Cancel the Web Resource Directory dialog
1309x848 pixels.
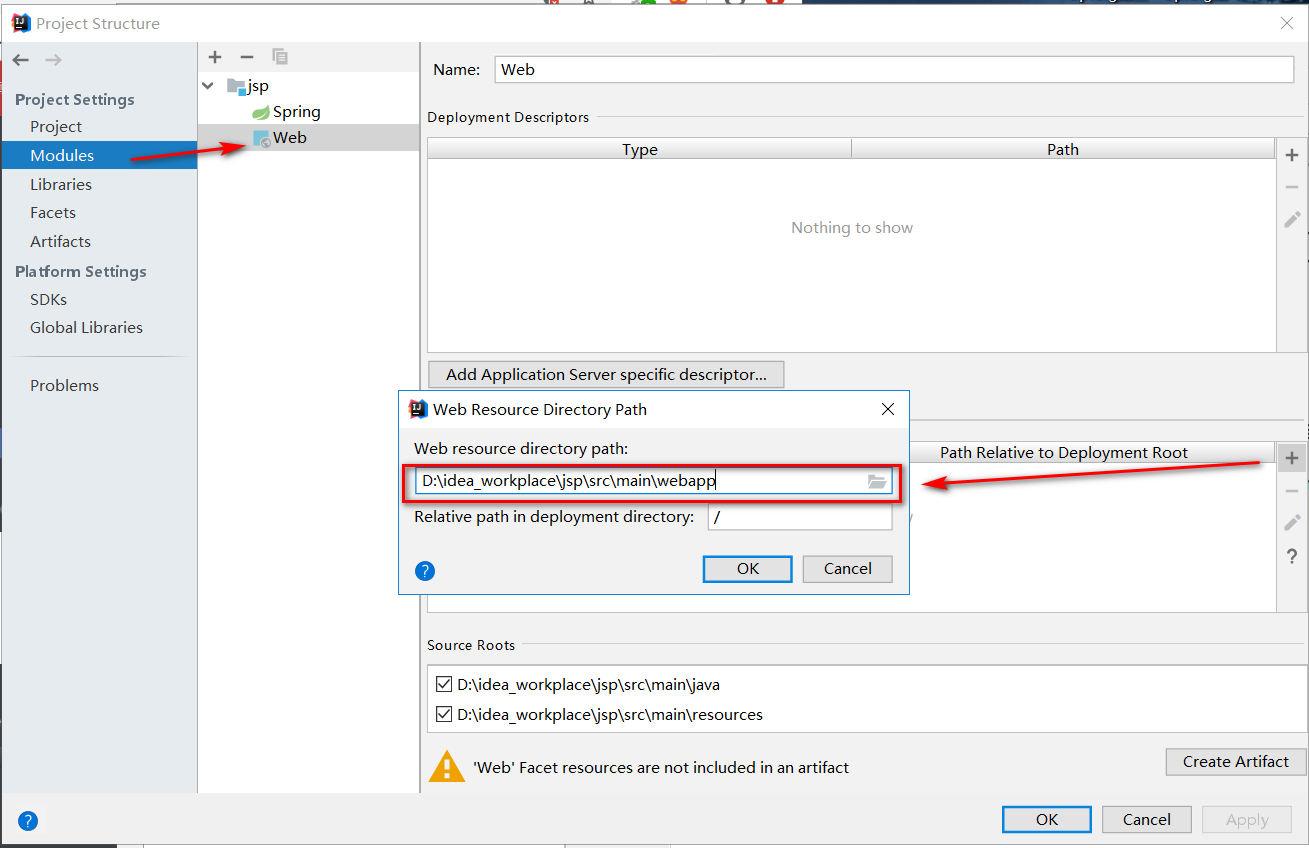pyautogui.click(x=848, y=568)
